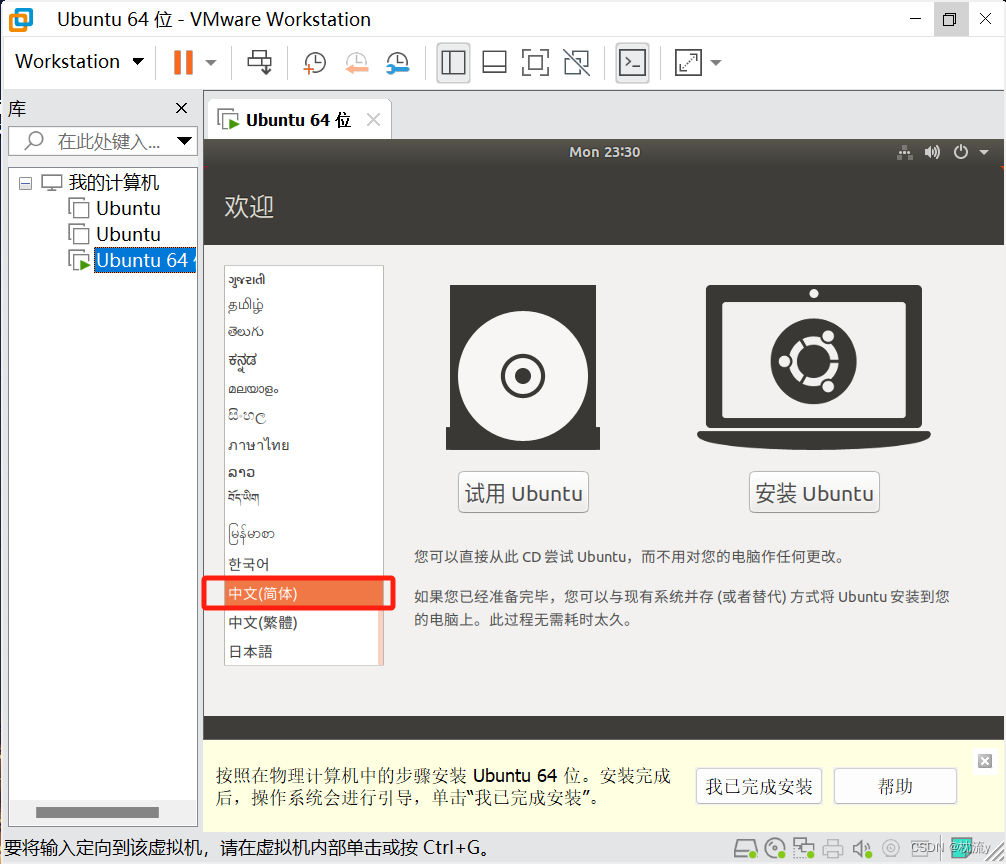Open the Ubuntu clock Mon 23:30 menu
The width and height of the screenshot is (1006, 864).
click(604, 152)
